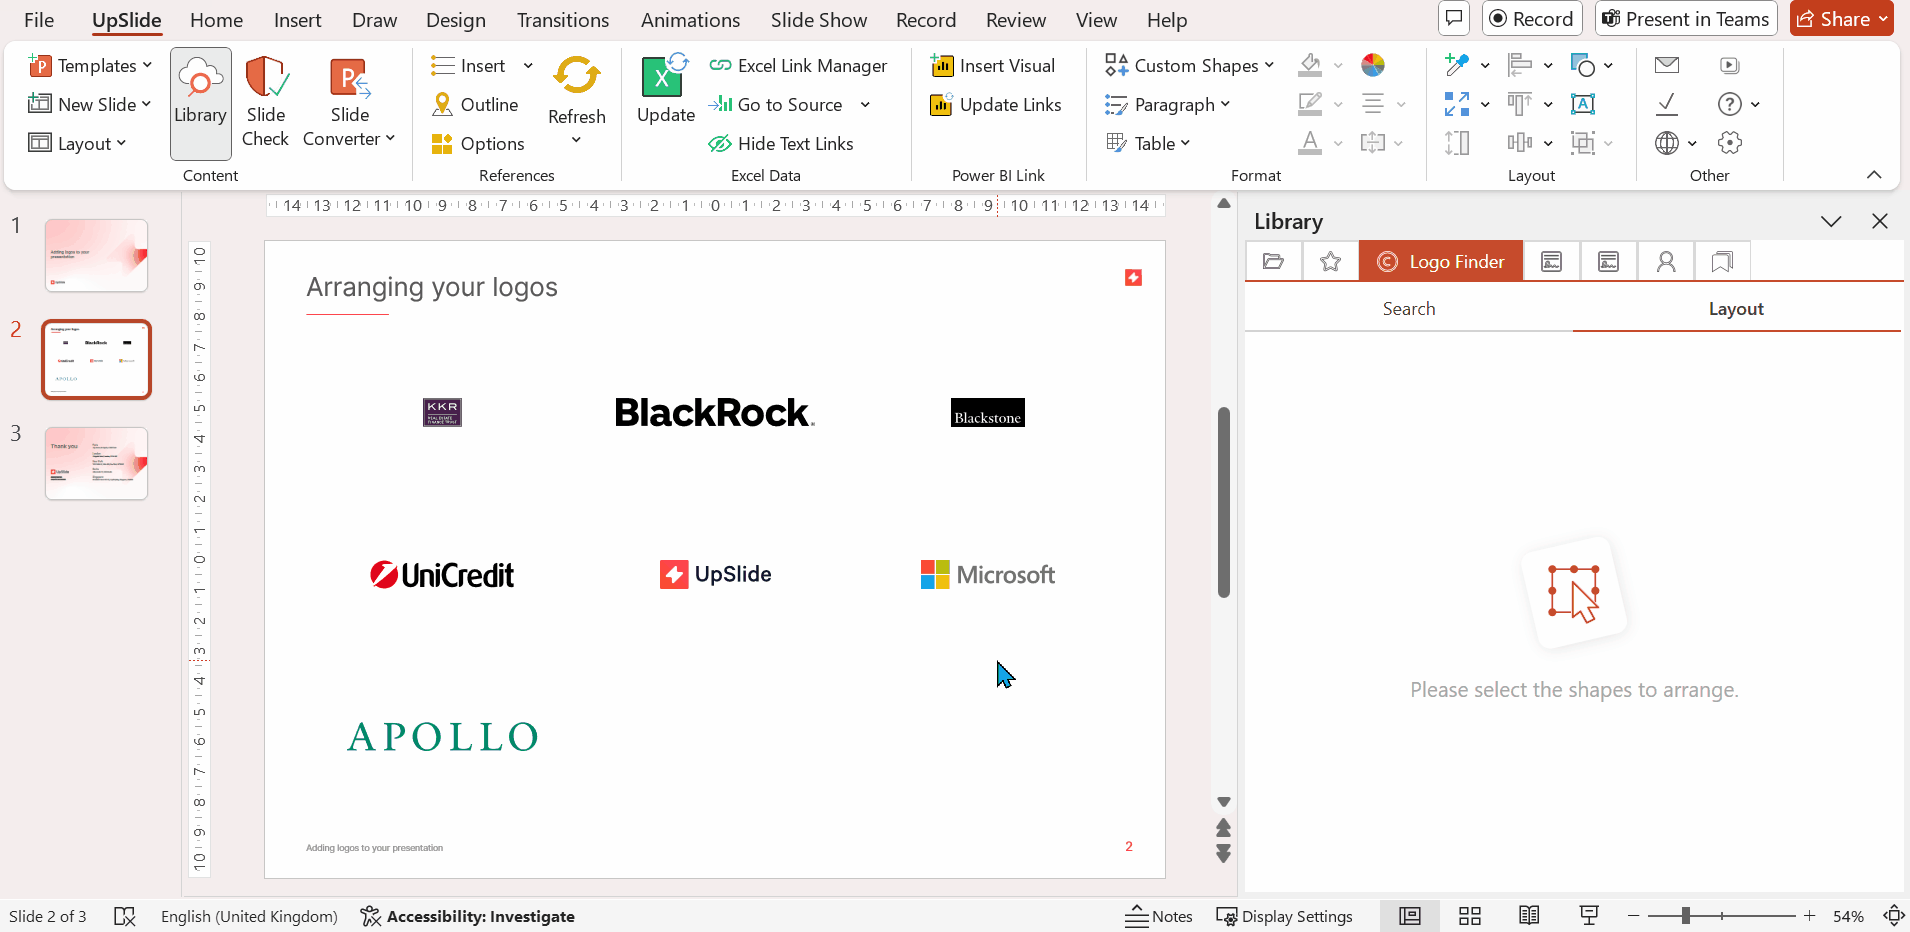Open the Layout dropdown in Content group
This screenshot has width=1910, height=932.
[77, 143]
